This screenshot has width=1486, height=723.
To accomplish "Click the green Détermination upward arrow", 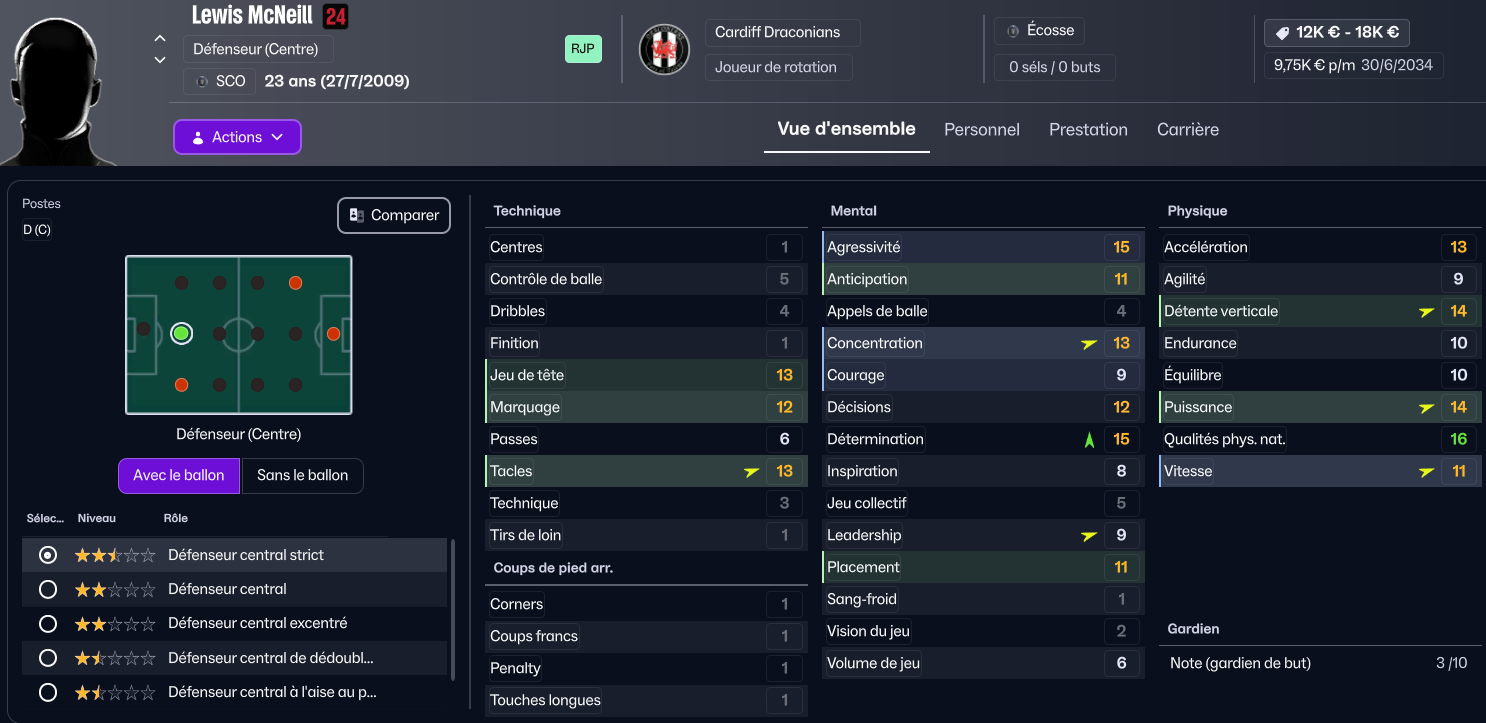I will click(1089, 439).
